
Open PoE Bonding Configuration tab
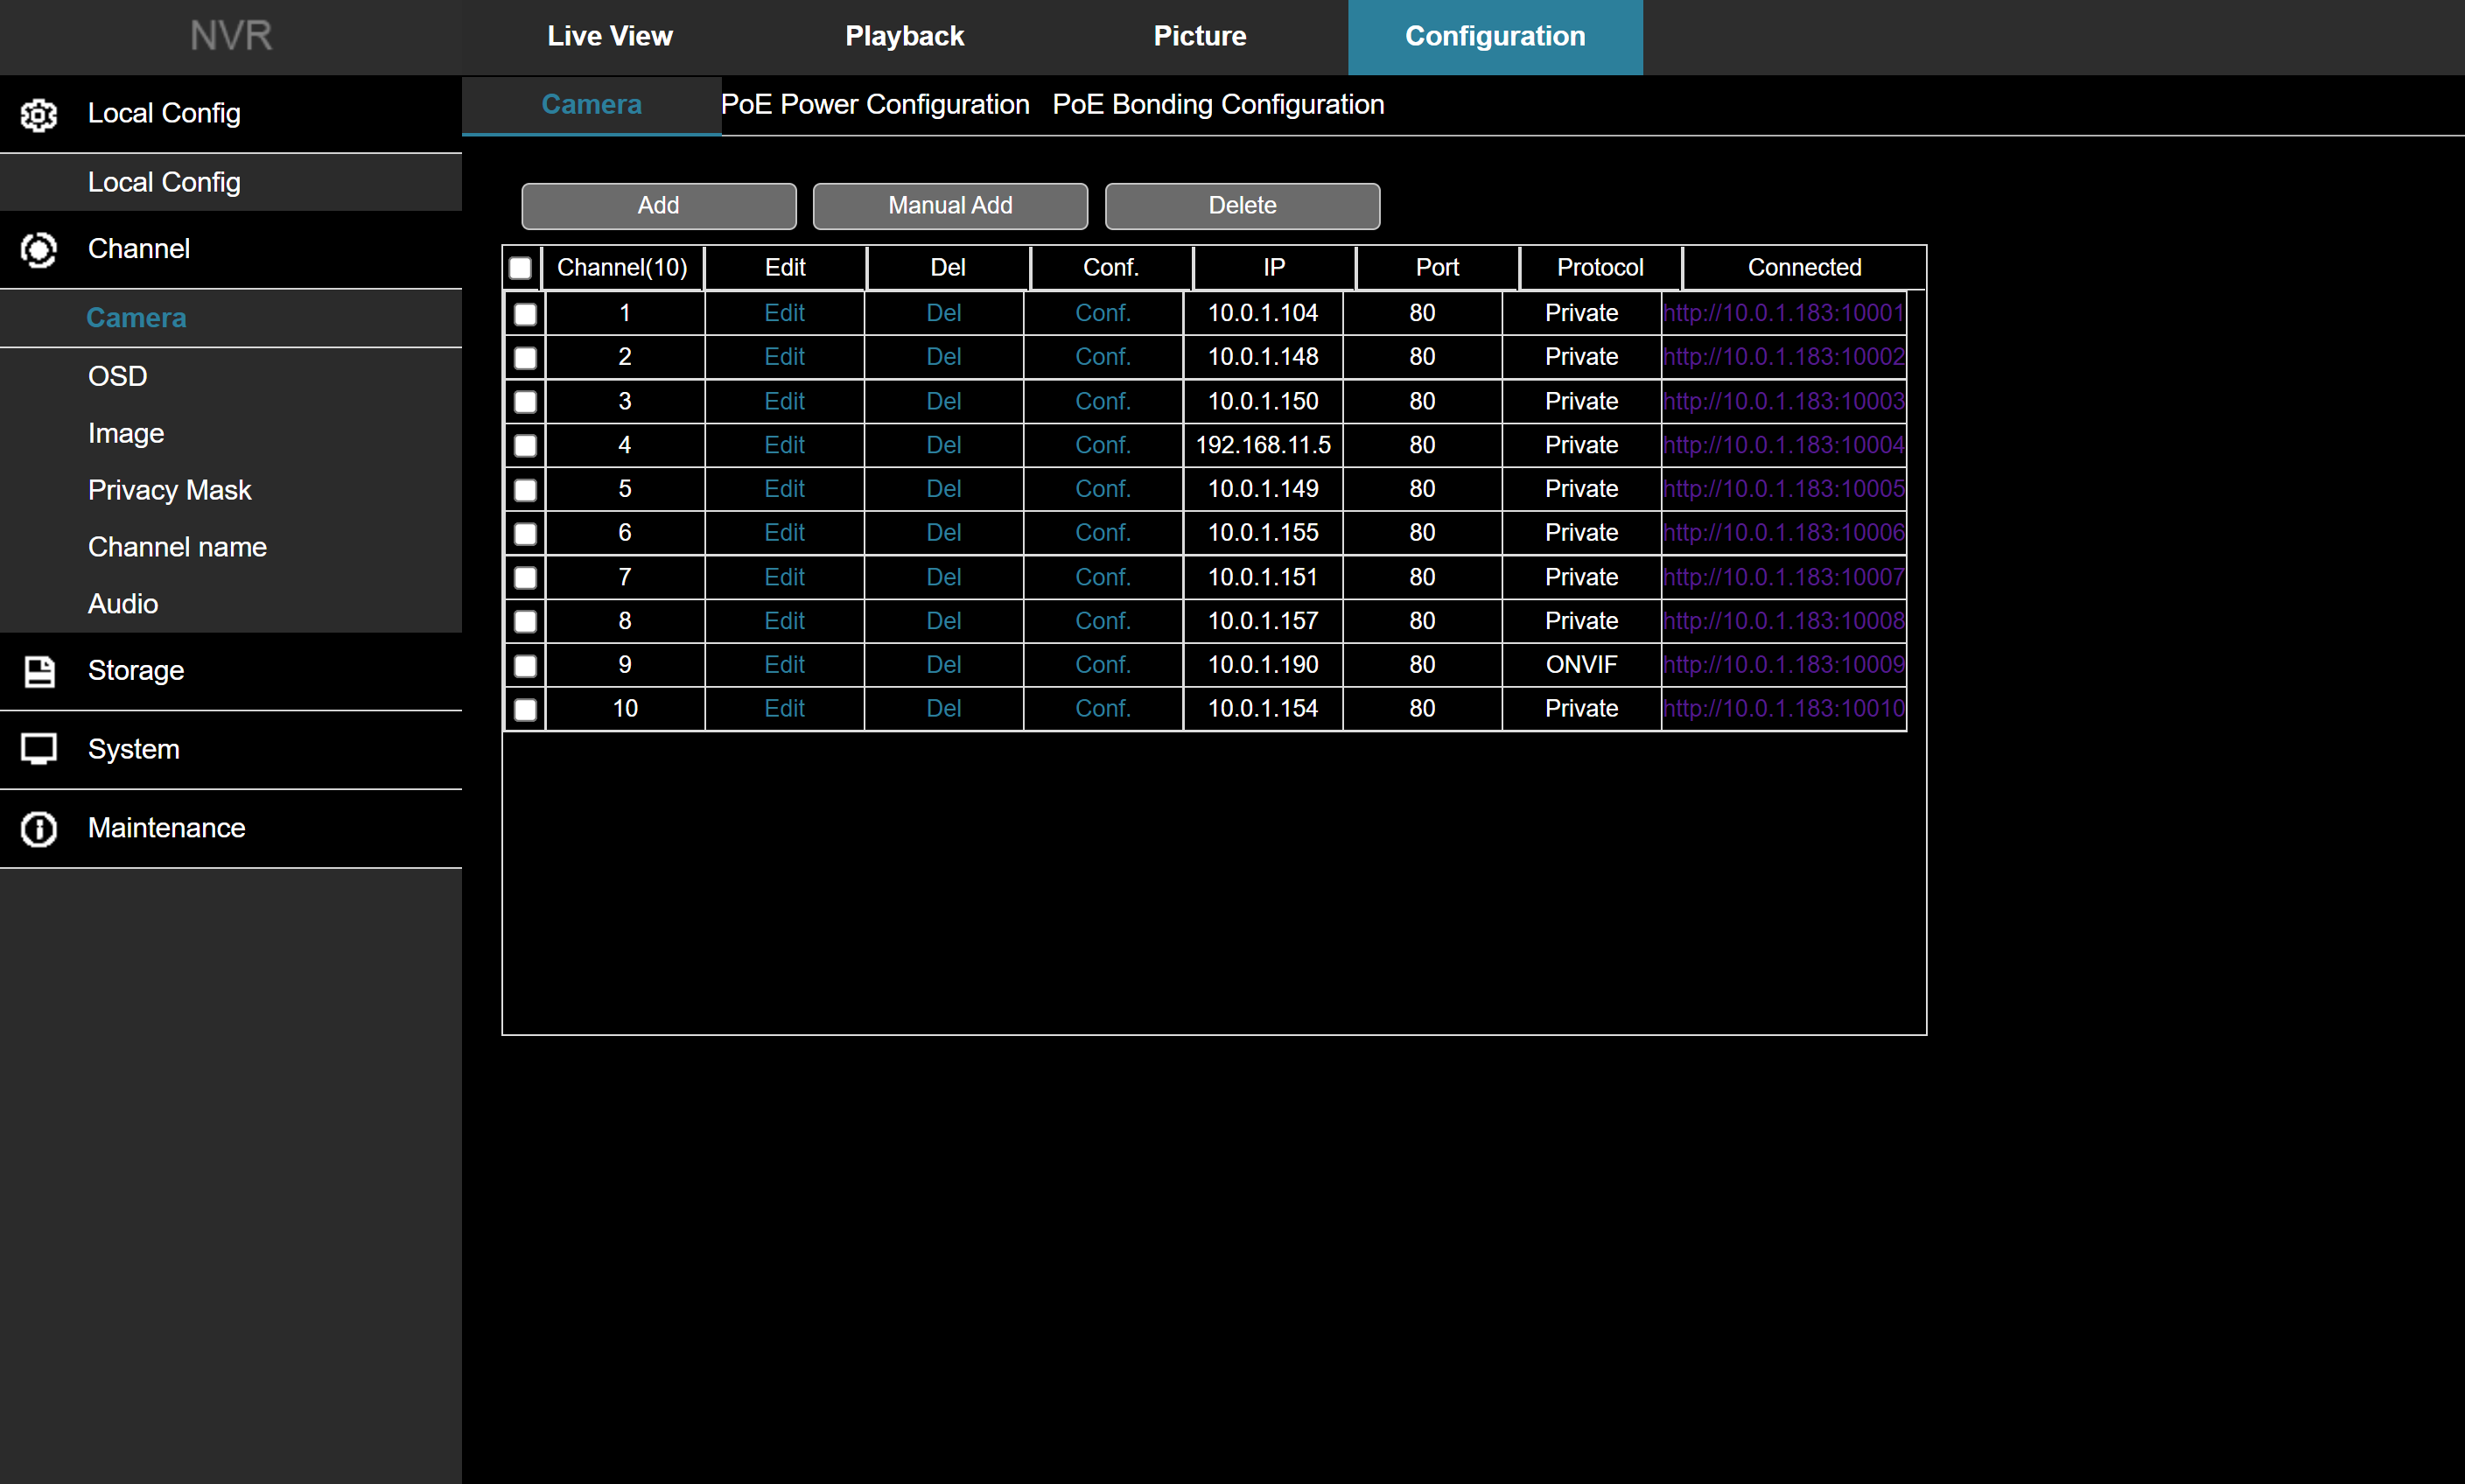pyautogui.click(x=1218, y=105)
